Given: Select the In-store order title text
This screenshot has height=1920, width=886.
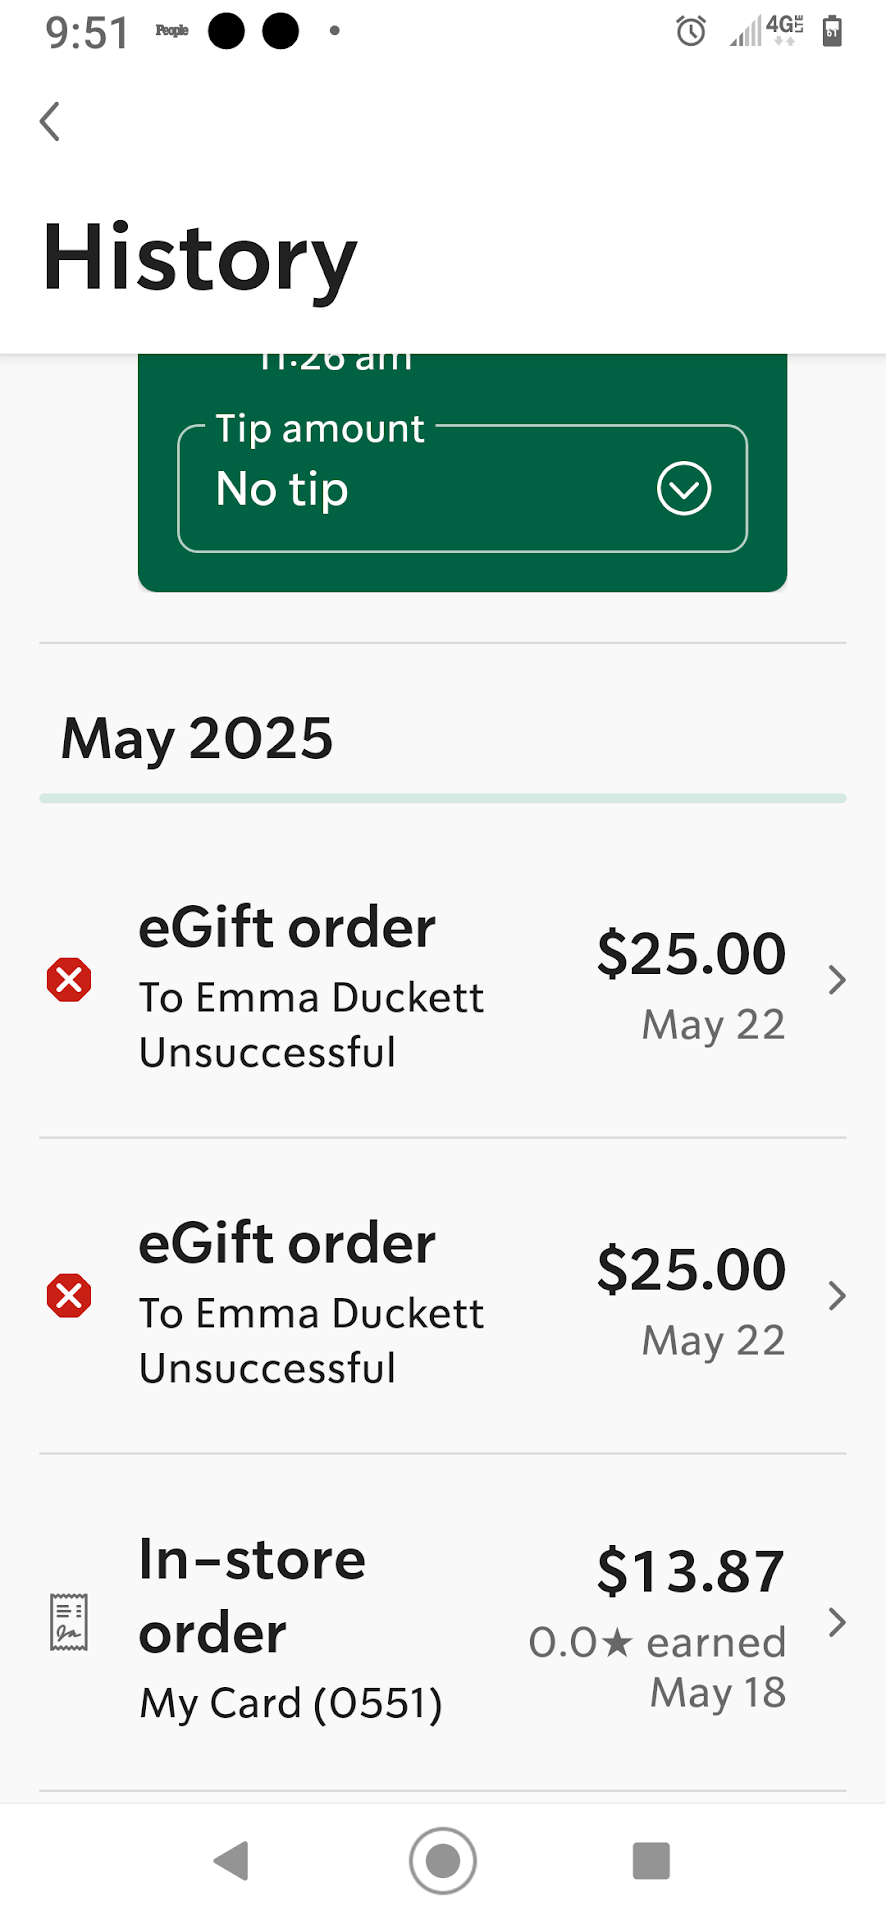Looking at the screenshot, I should tap(252, 1596).
